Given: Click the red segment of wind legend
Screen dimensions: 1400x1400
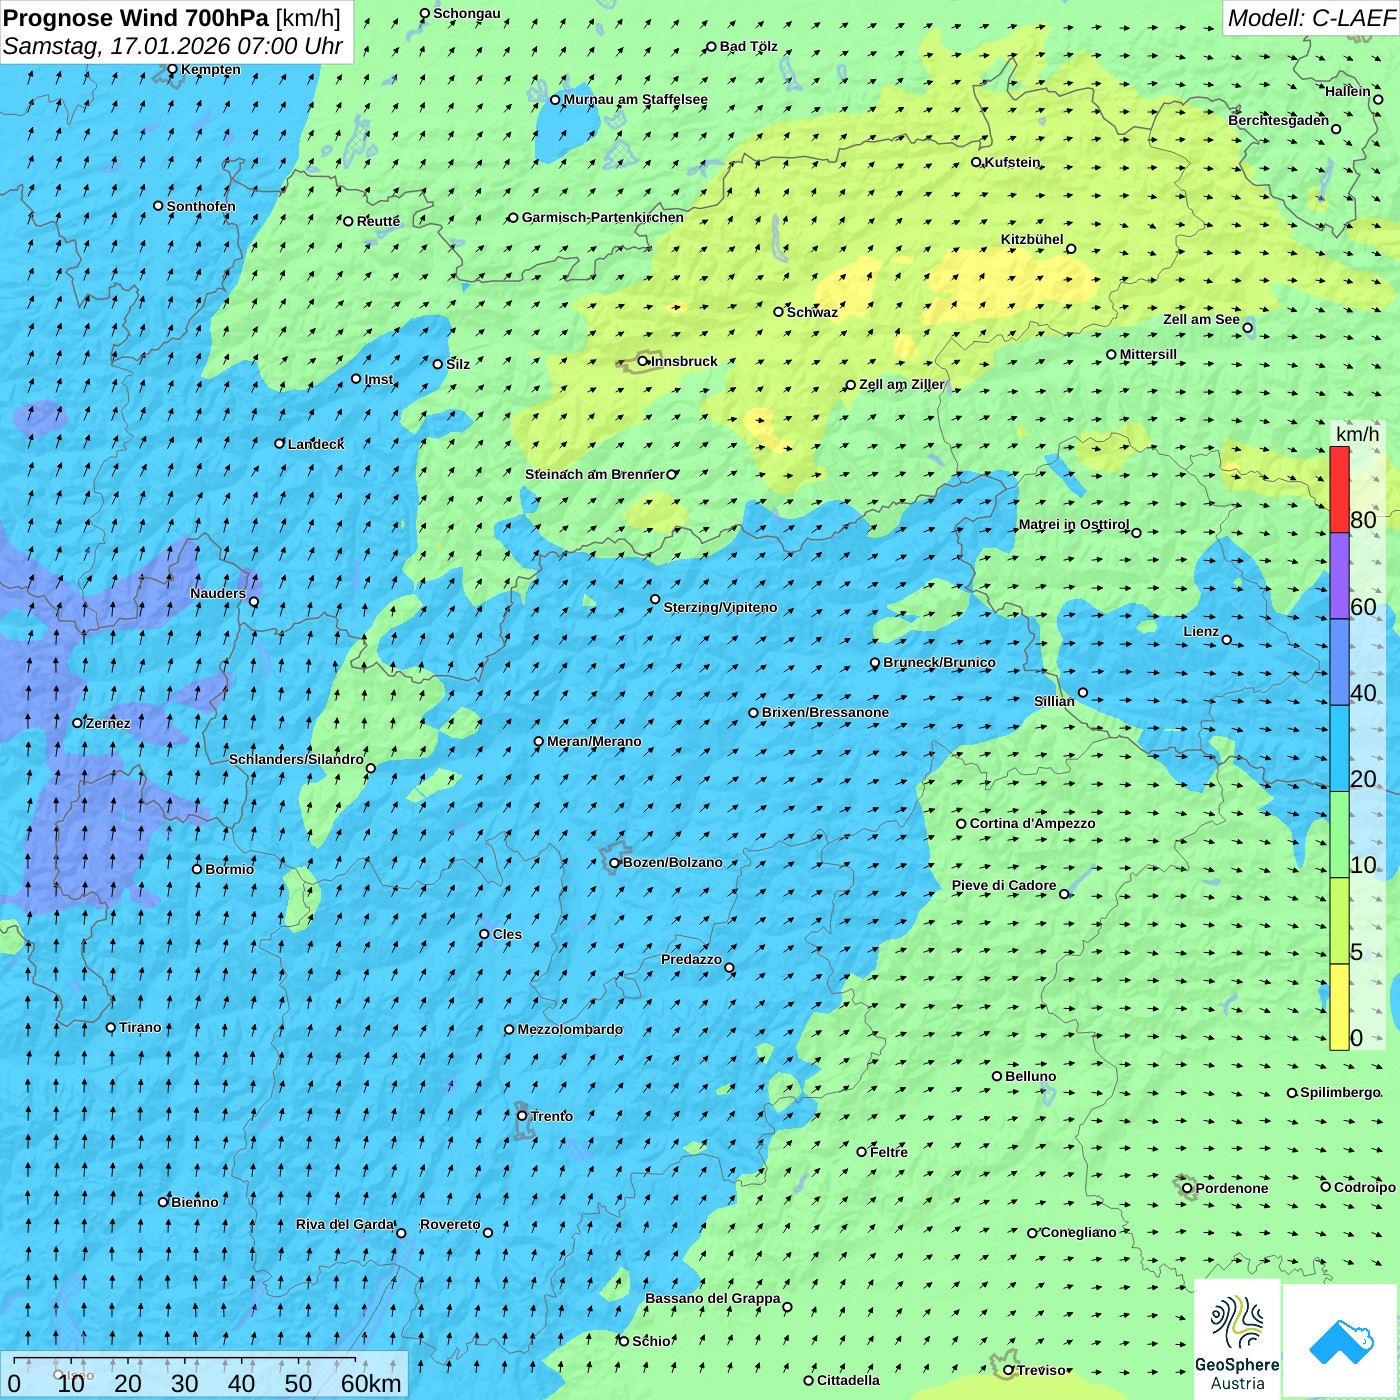Looking at the screenshot, I should pyautogui.click(x=1339, y=489).
